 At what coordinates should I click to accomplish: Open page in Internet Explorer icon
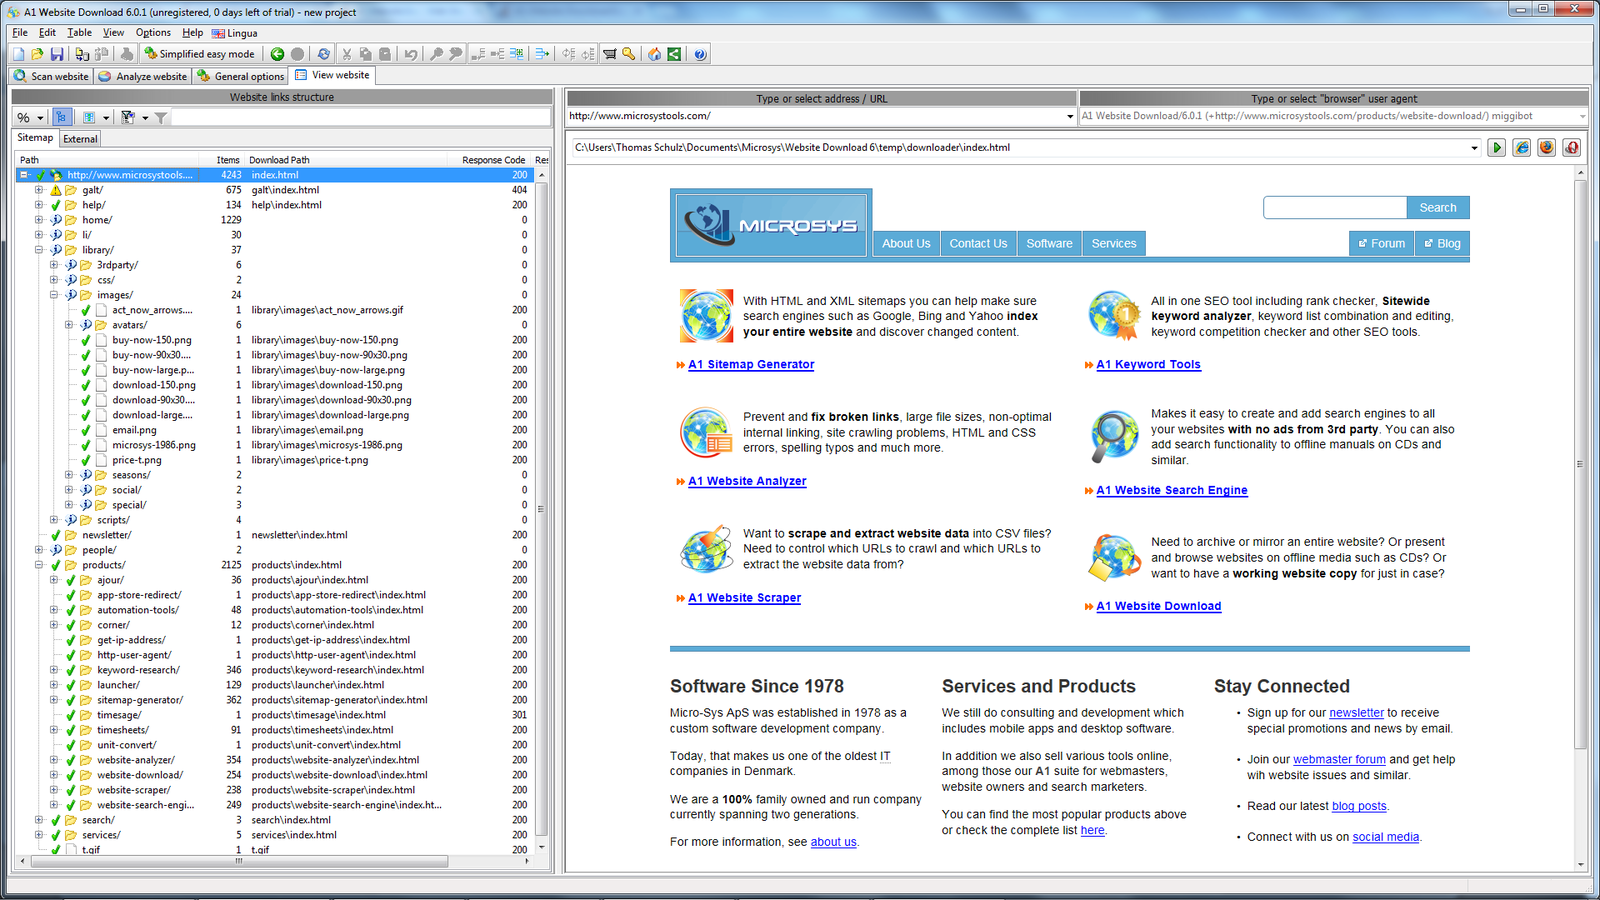click(1522, 147)
